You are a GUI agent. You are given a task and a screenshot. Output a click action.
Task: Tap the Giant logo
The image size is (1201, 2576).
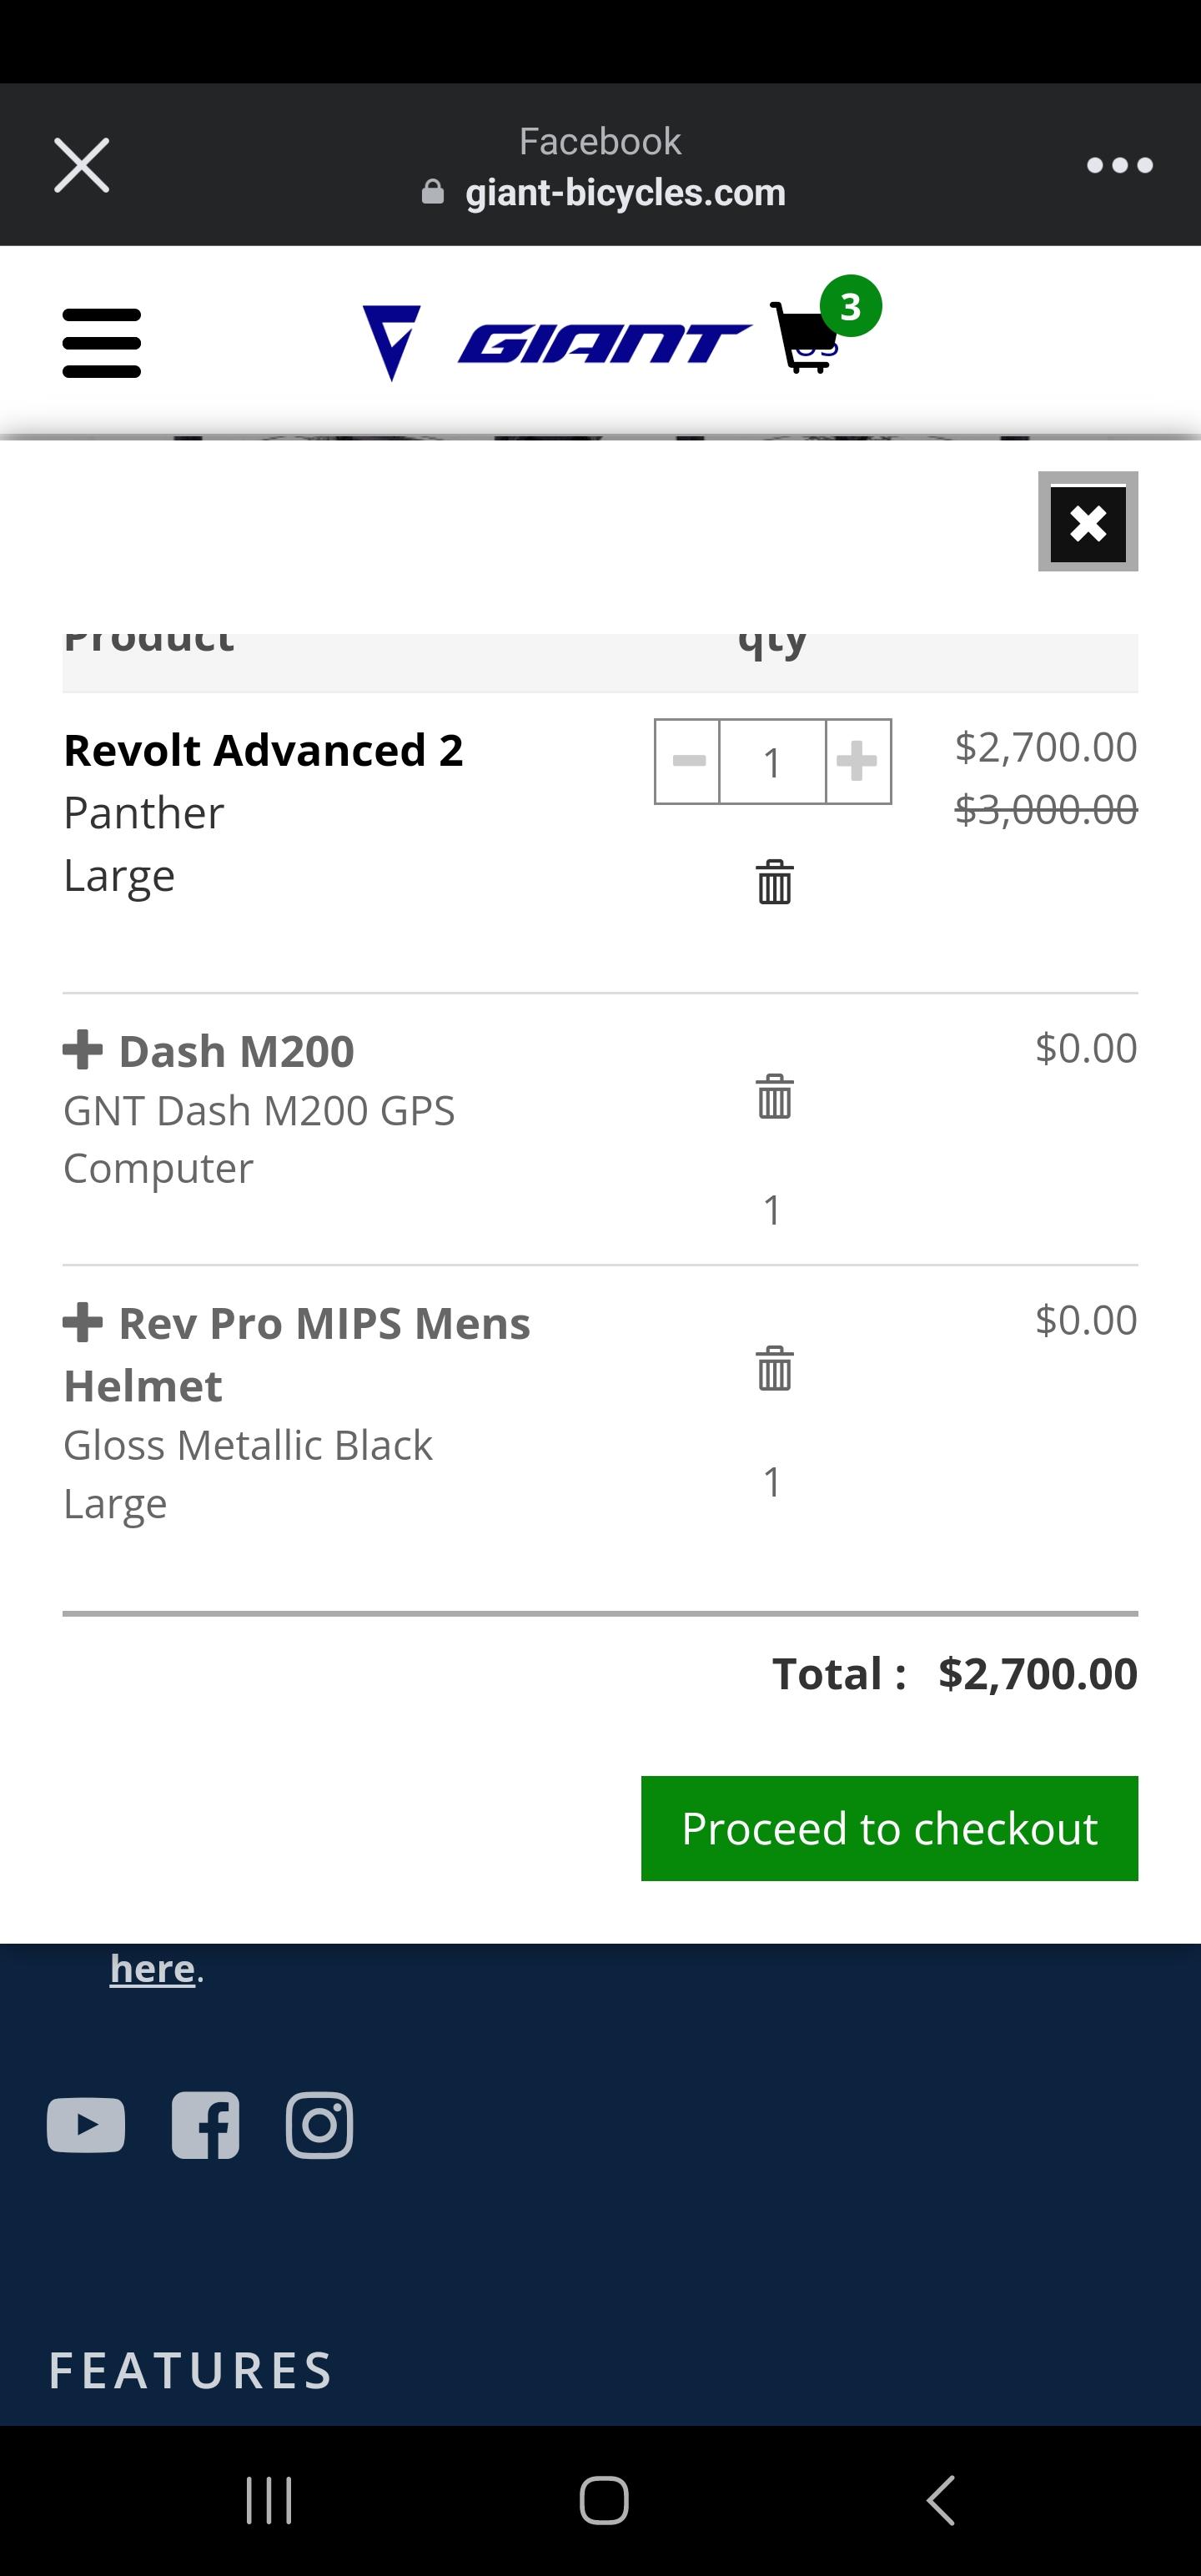[x=556, y=343]
